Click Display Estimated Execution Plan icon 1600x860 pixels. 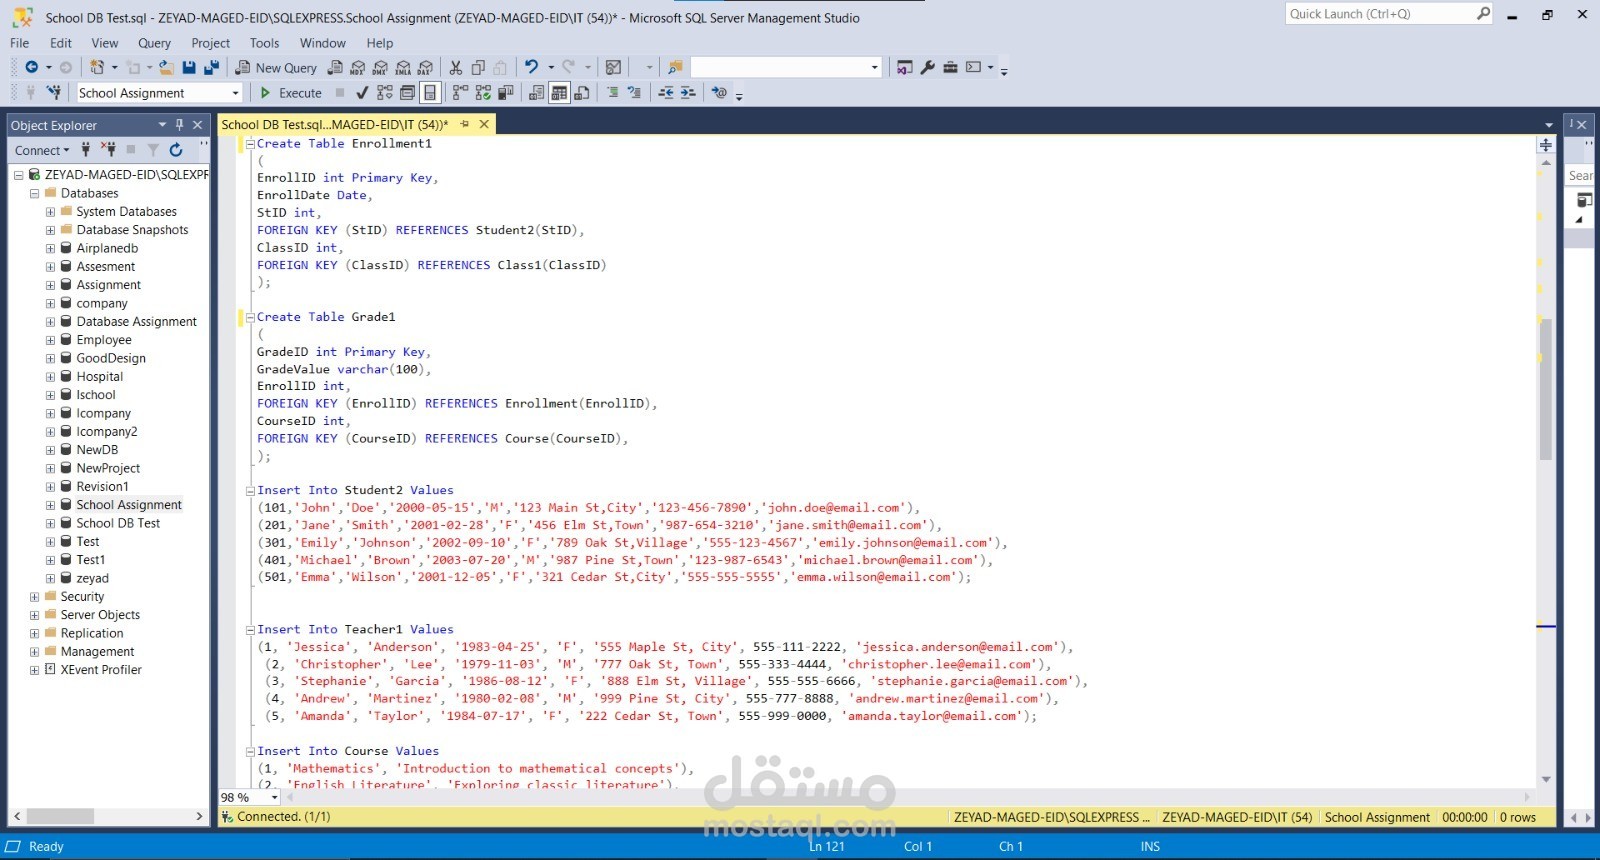tap(385, 93)
